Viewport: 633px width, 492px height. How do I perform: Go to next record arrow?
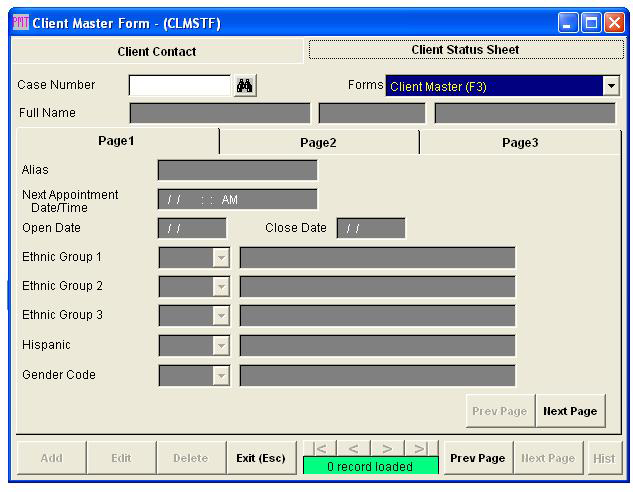click(387, 448)
